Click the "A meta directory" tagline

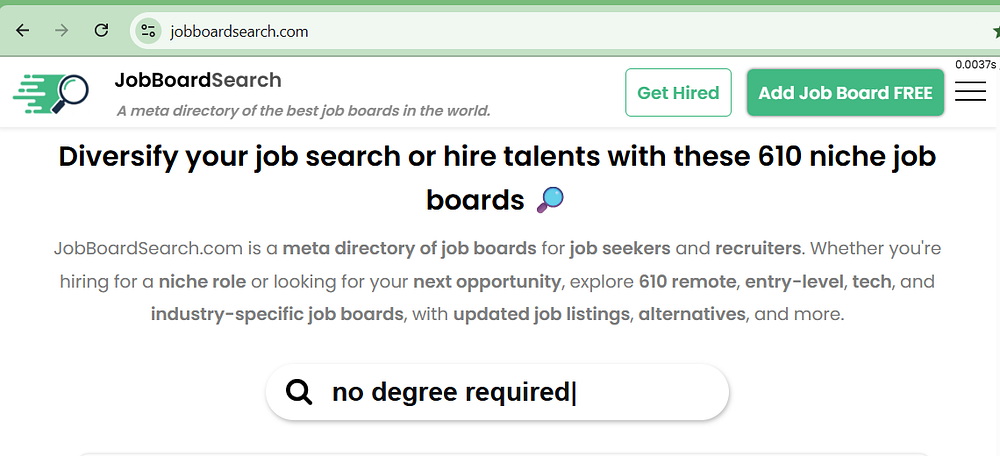click(303, 110)
